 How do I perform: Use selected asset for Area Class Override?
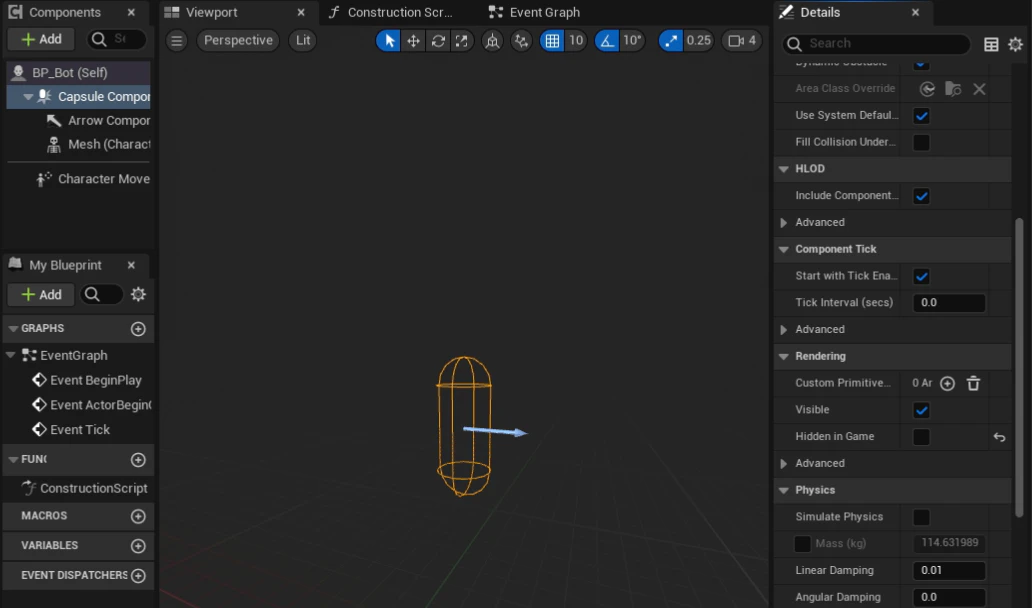pos(927,89)
